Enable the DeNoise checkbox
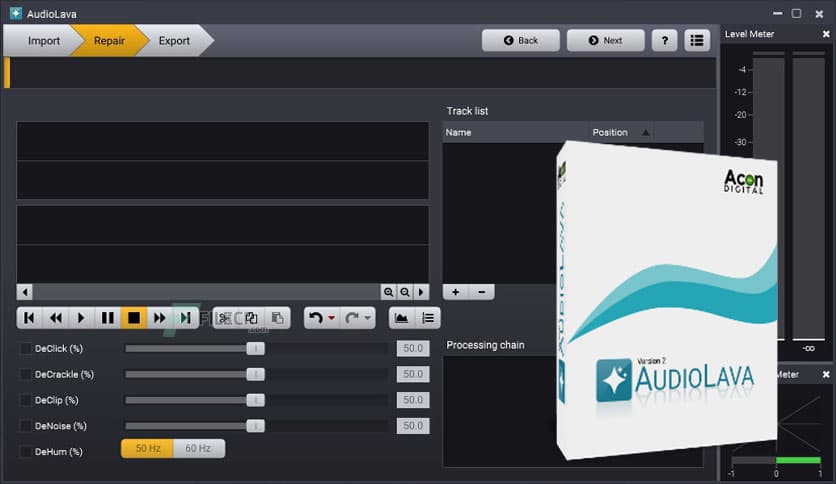The height and width of the screenshot is (484, 836). coord(26,426)
